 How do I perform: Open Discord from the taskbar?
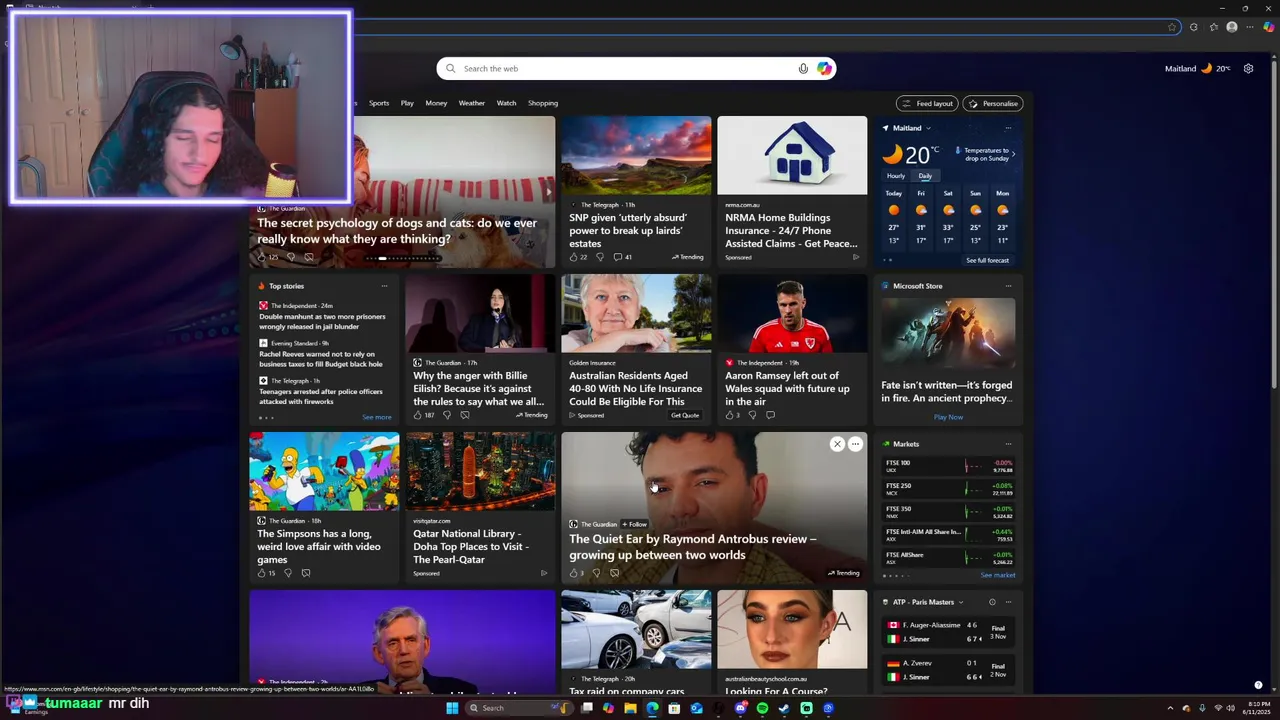pos(740,708)
